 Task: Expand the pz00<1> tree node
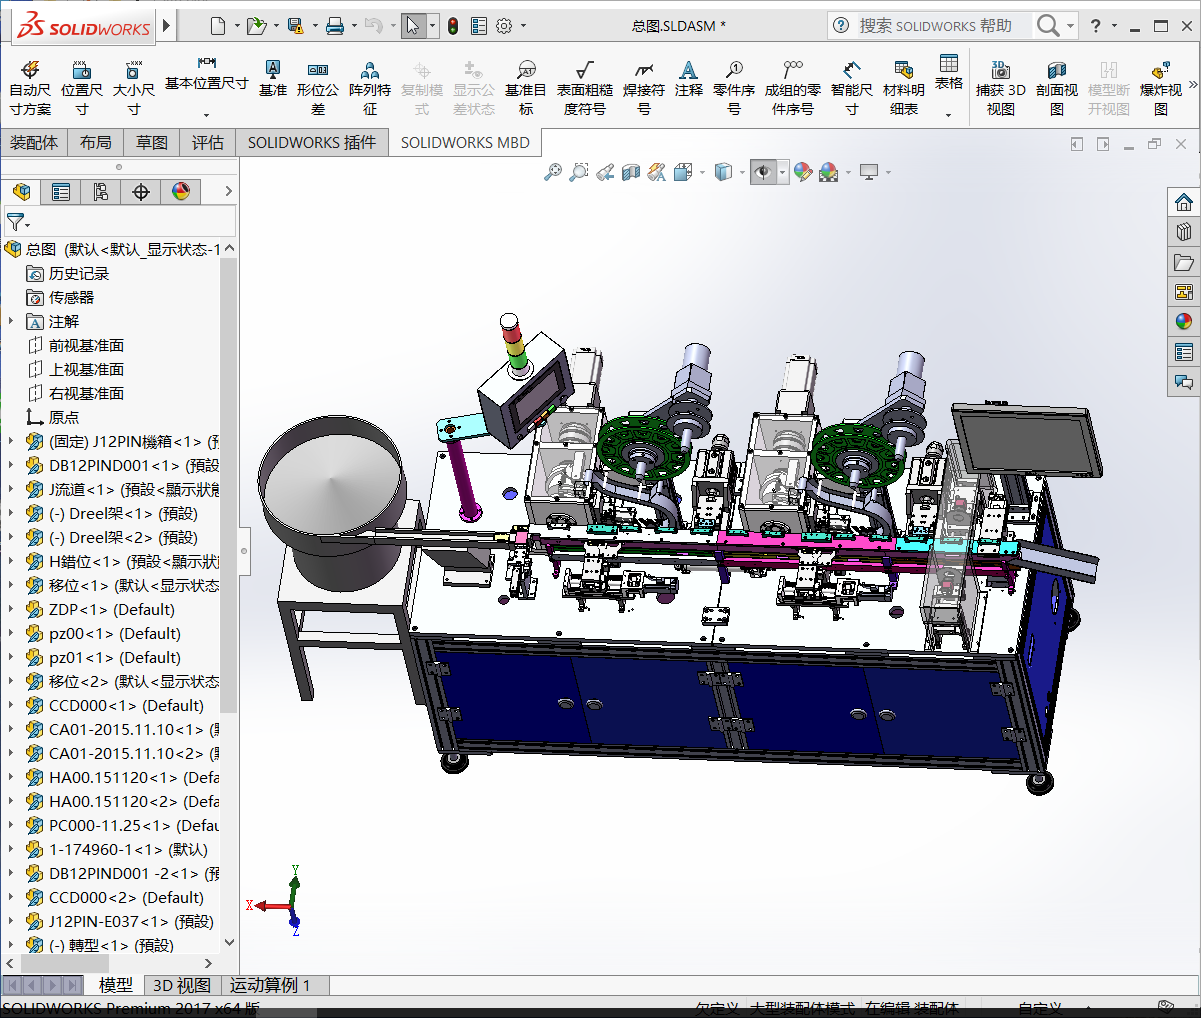(11, 633)
